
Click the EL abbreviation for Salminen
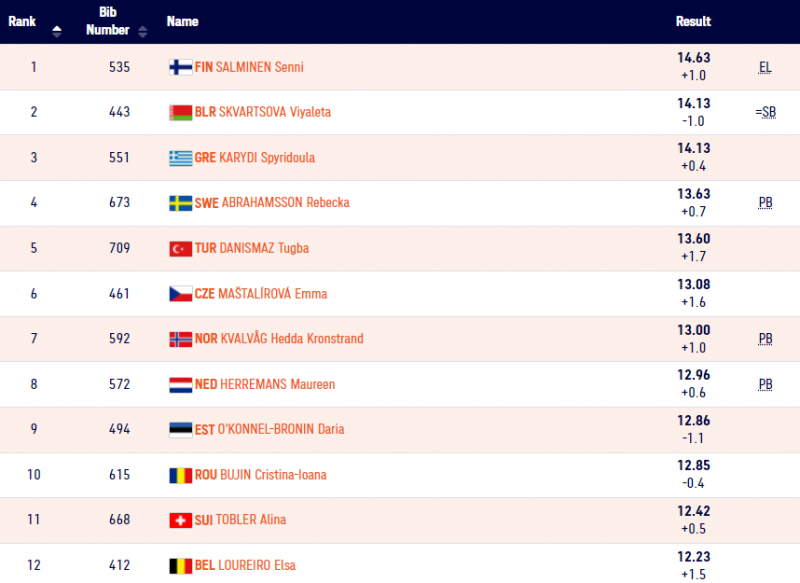765,67
